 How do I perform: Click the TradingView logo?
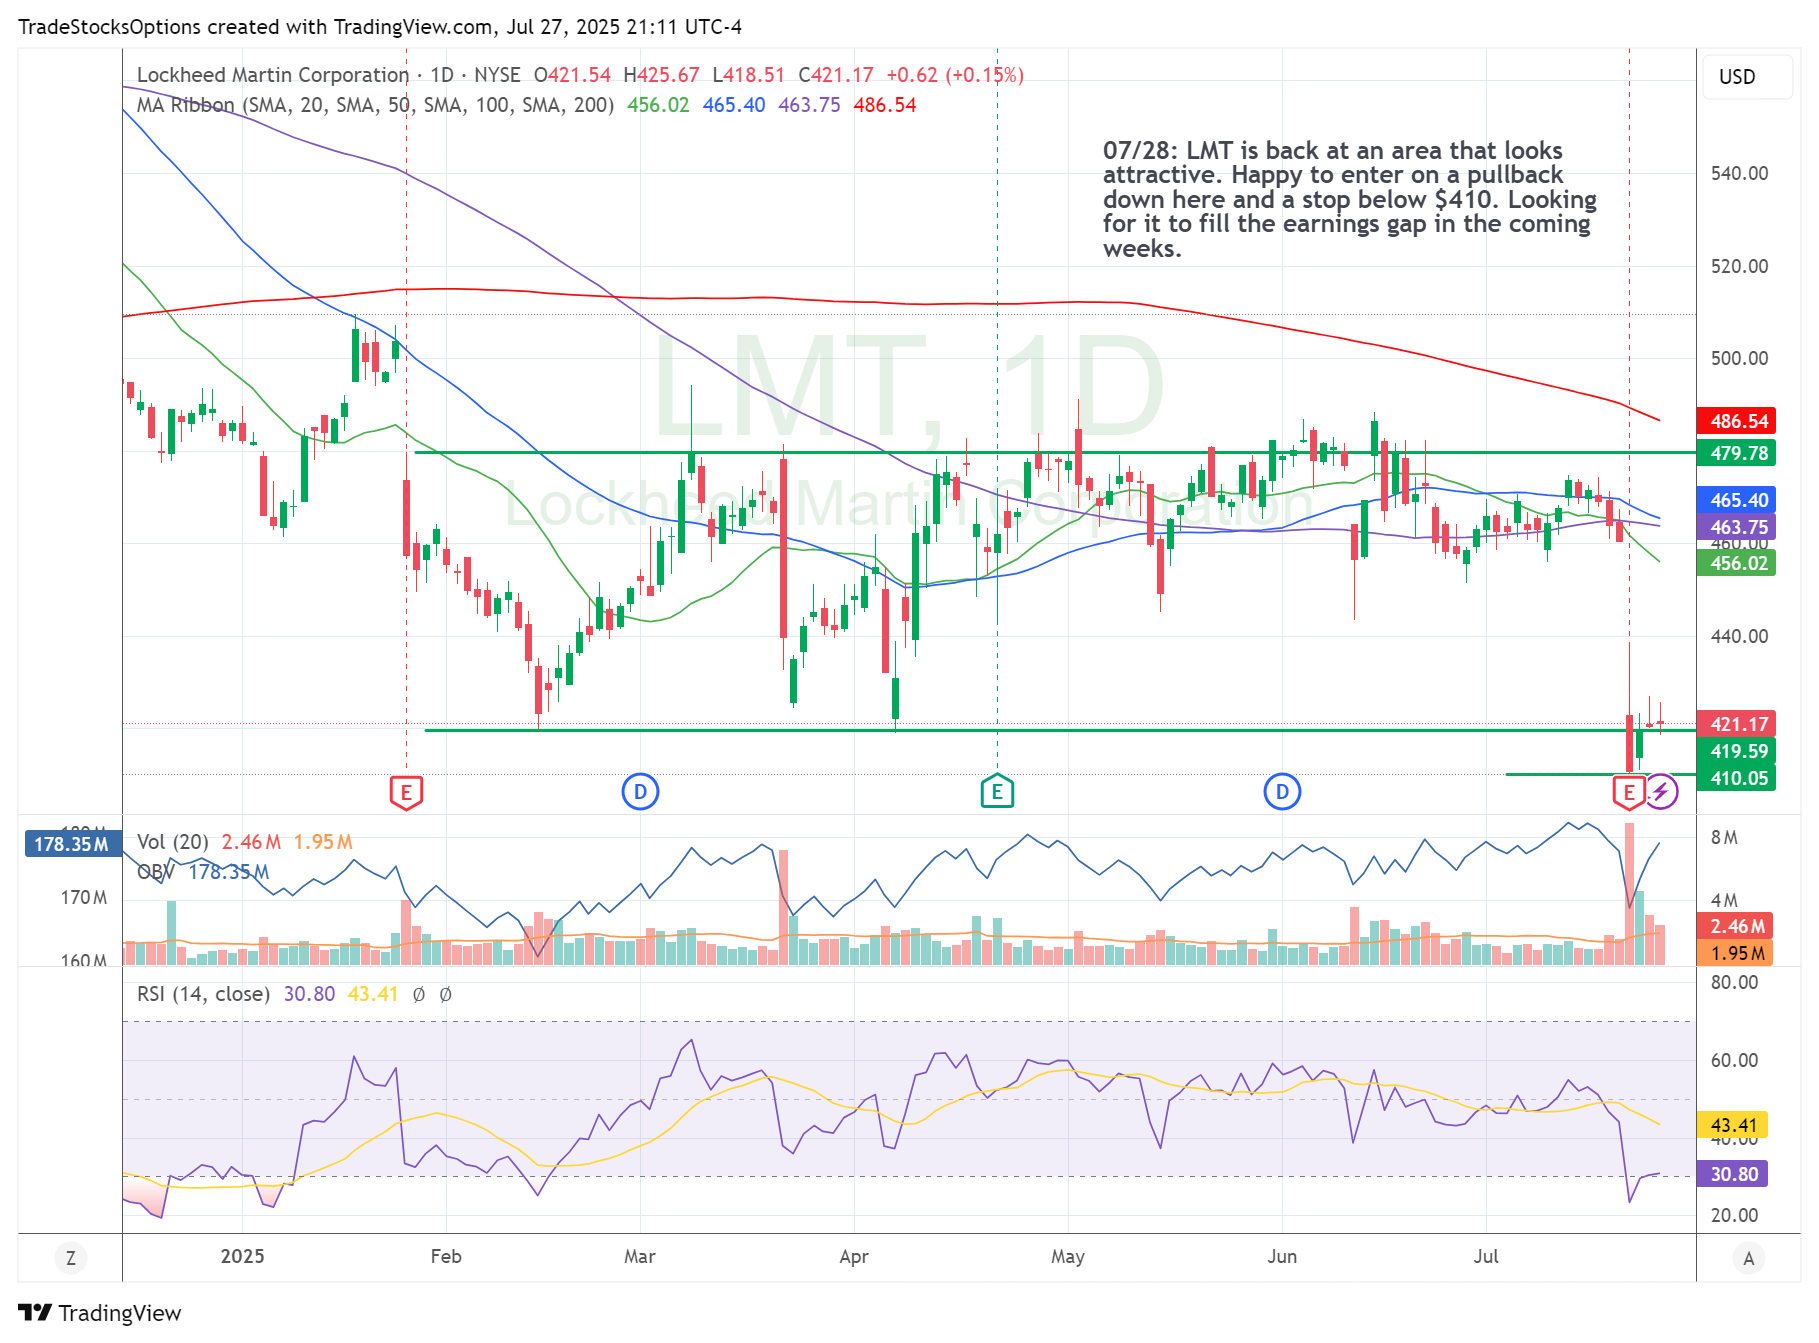pos(100,1313)
